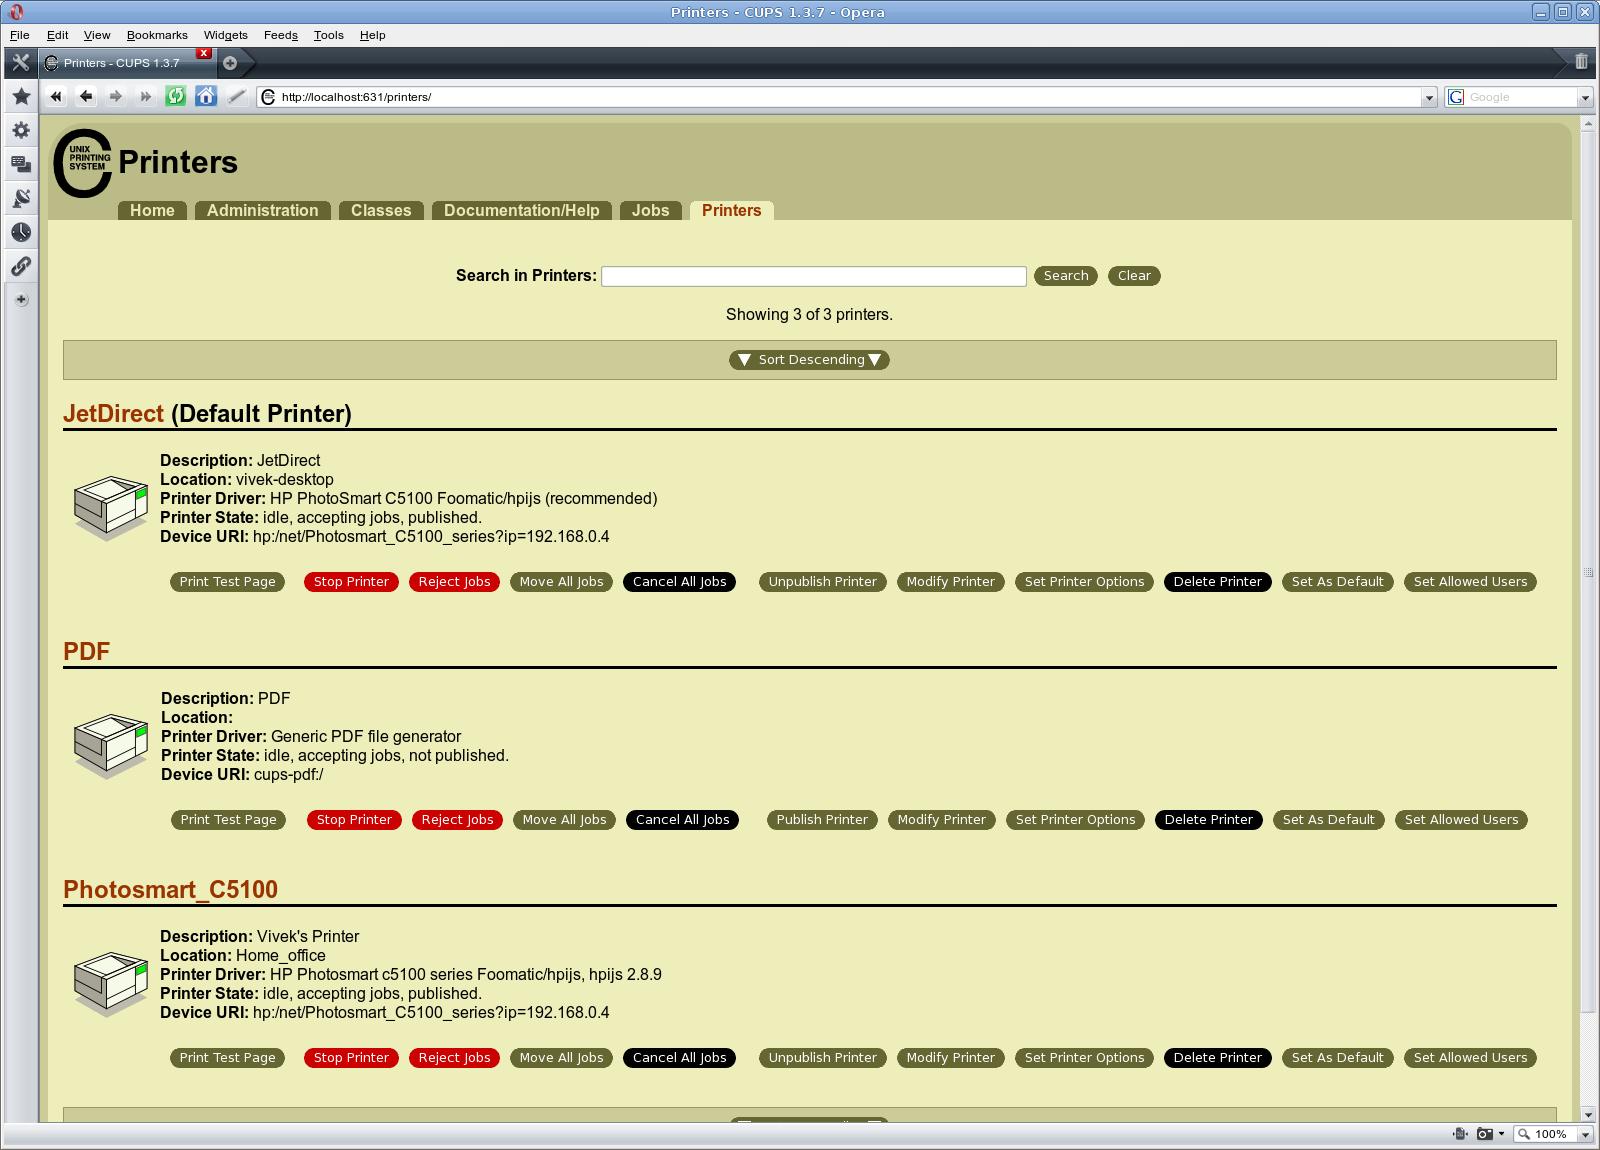Open the Edit menu
1600x1150 pixels.
click(58, 35)
